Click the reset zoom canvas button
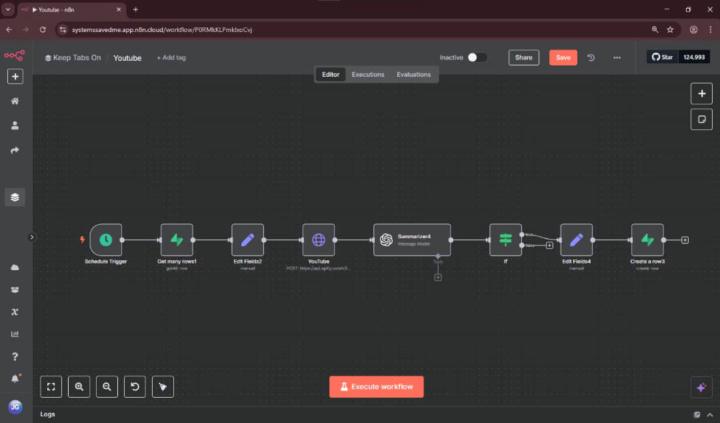720x423 pixels. [135, 387]
